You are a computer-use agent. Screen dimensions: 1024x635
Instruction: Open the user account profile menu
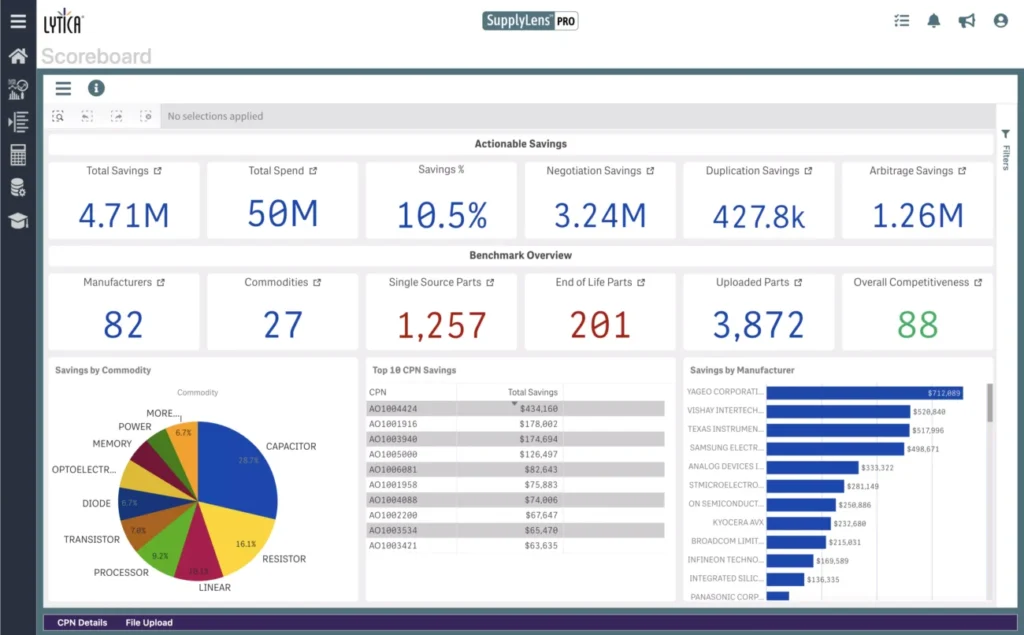[x=1000, y=20]
